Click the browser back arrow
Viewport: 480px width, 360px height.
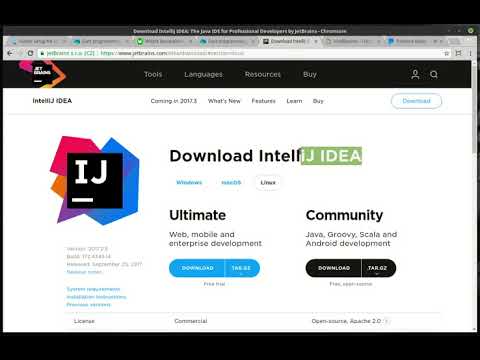(x=10, y=53)
